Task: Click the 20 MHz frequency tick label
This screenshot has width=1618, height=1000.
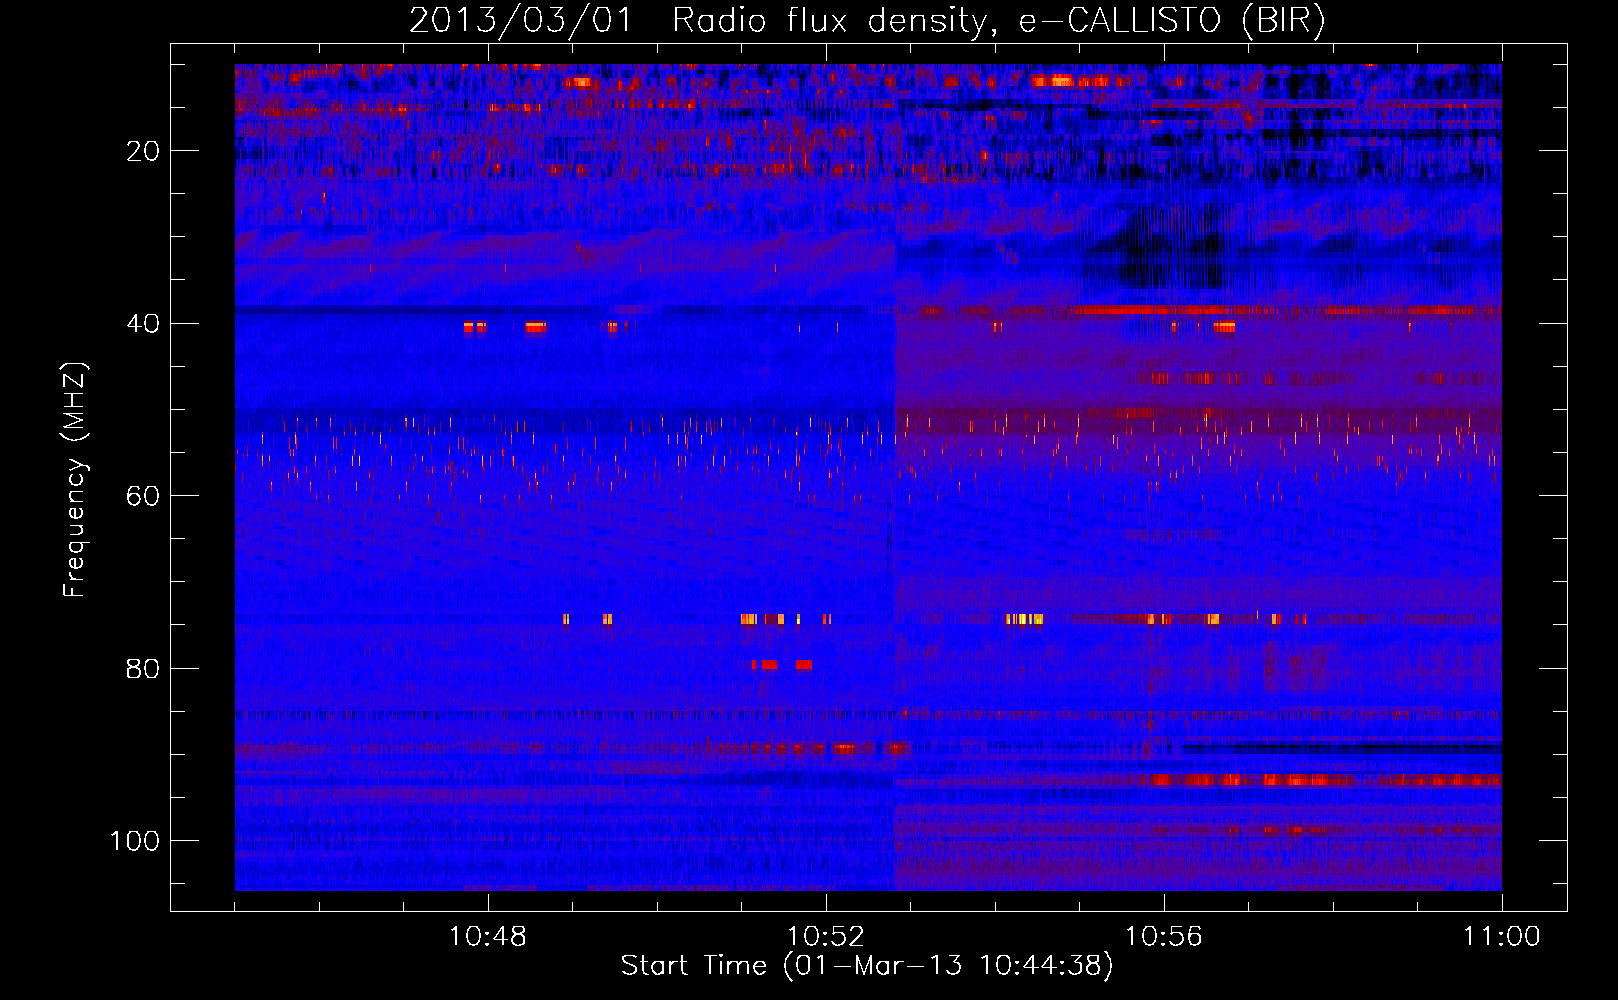Action: click(x=143, y=151)
